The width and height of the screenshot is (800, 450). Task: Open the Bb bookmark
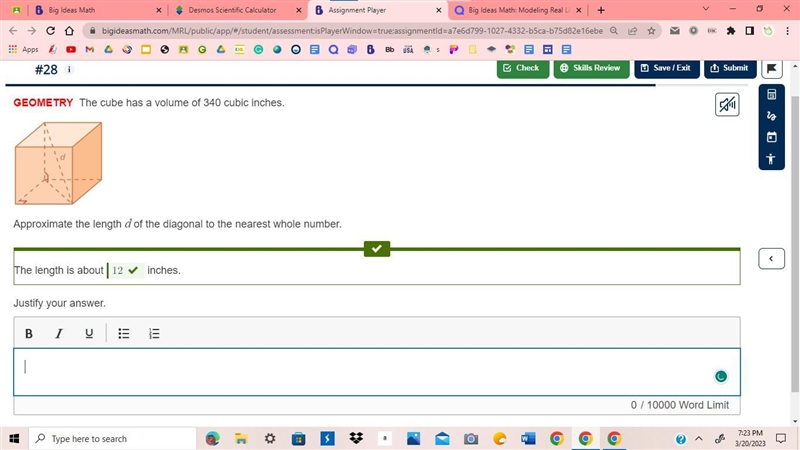(x=389, y=49)
